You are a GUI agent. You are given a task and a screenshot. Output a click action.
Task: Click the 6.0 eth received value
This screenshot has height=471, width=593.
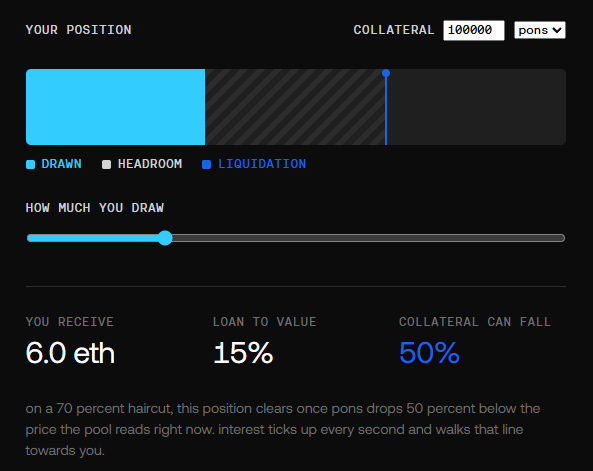tap(70, 353)
